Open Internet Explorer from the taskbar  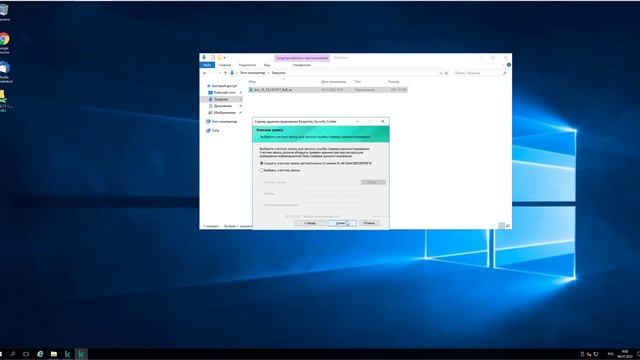click(40, 354)
